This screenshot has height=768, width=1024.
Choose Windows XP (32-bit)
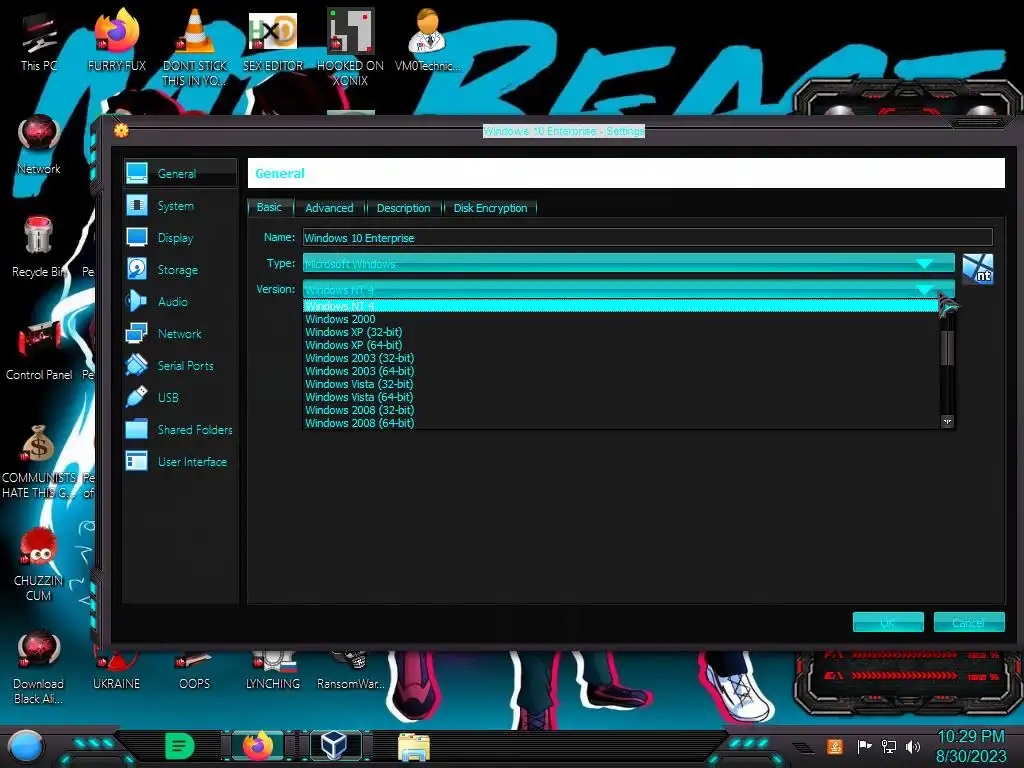click(x=620, y=332)
